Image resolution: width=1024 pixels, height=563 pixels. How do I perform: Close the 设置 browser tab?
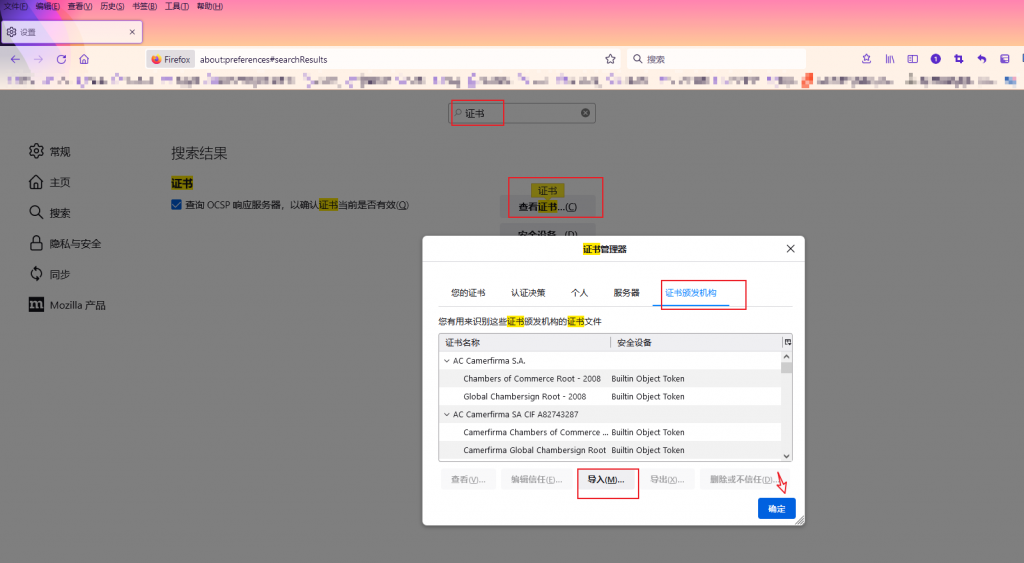tap(132, 32)
